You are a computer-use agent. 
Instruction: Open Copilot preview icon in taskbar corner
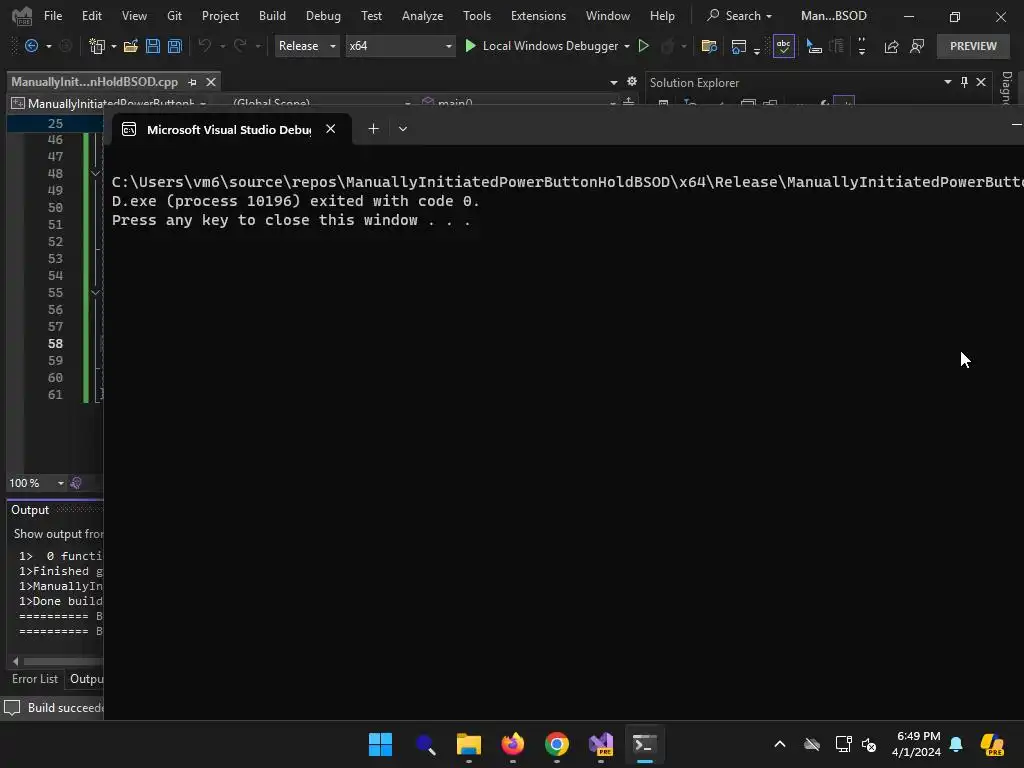click(992, 744)
